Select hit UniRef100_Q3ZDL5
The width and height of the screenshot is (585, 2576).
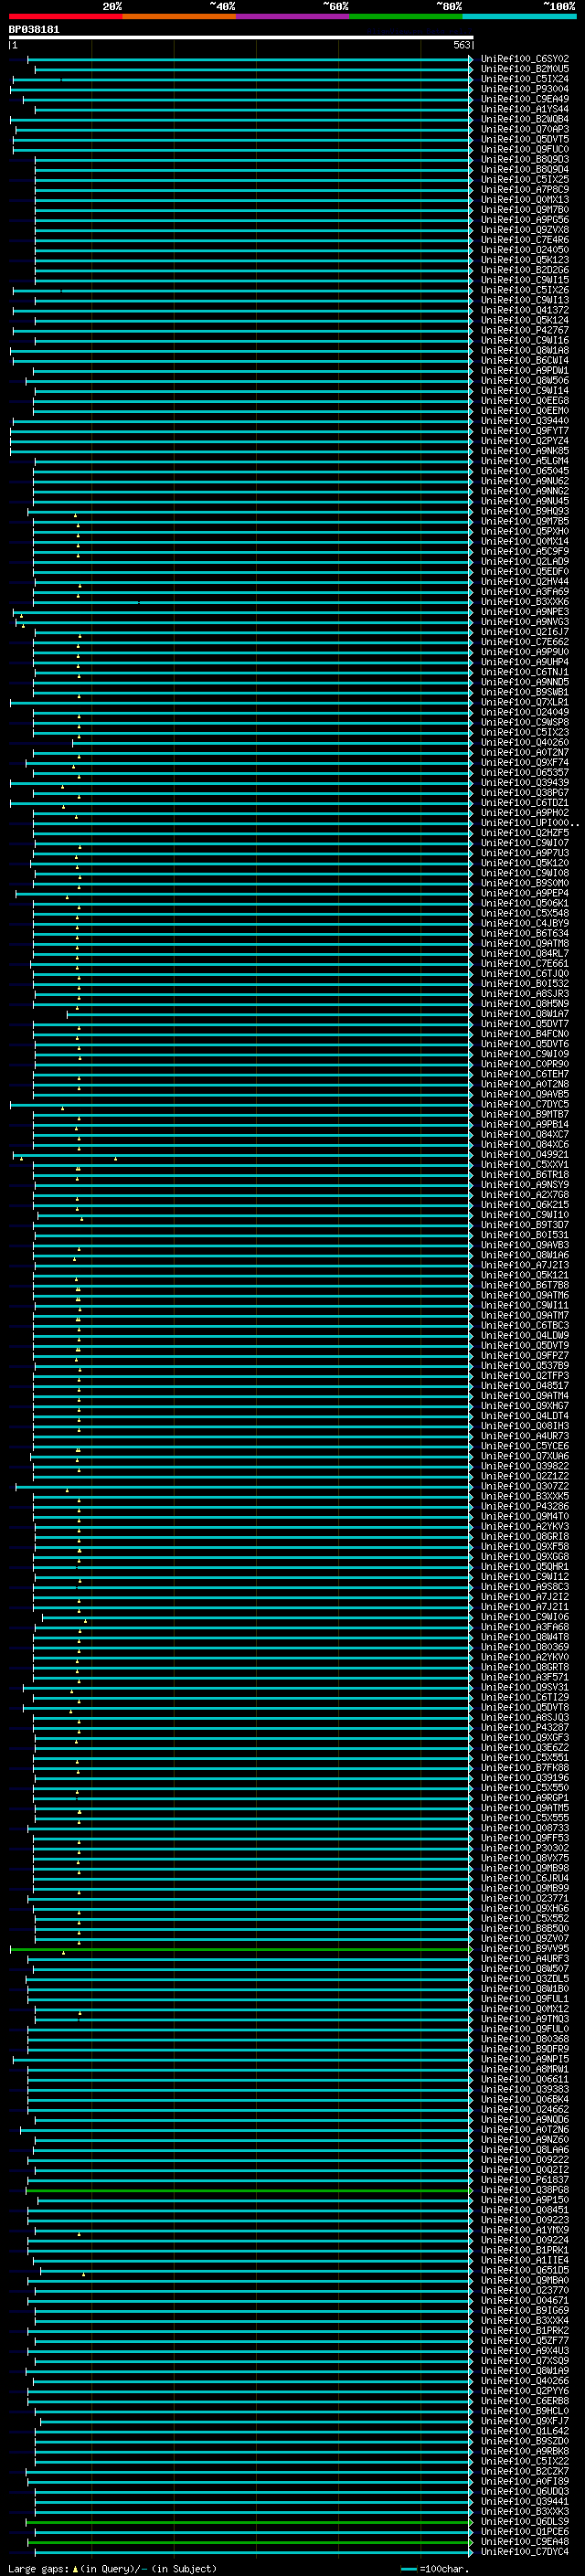525,1979
